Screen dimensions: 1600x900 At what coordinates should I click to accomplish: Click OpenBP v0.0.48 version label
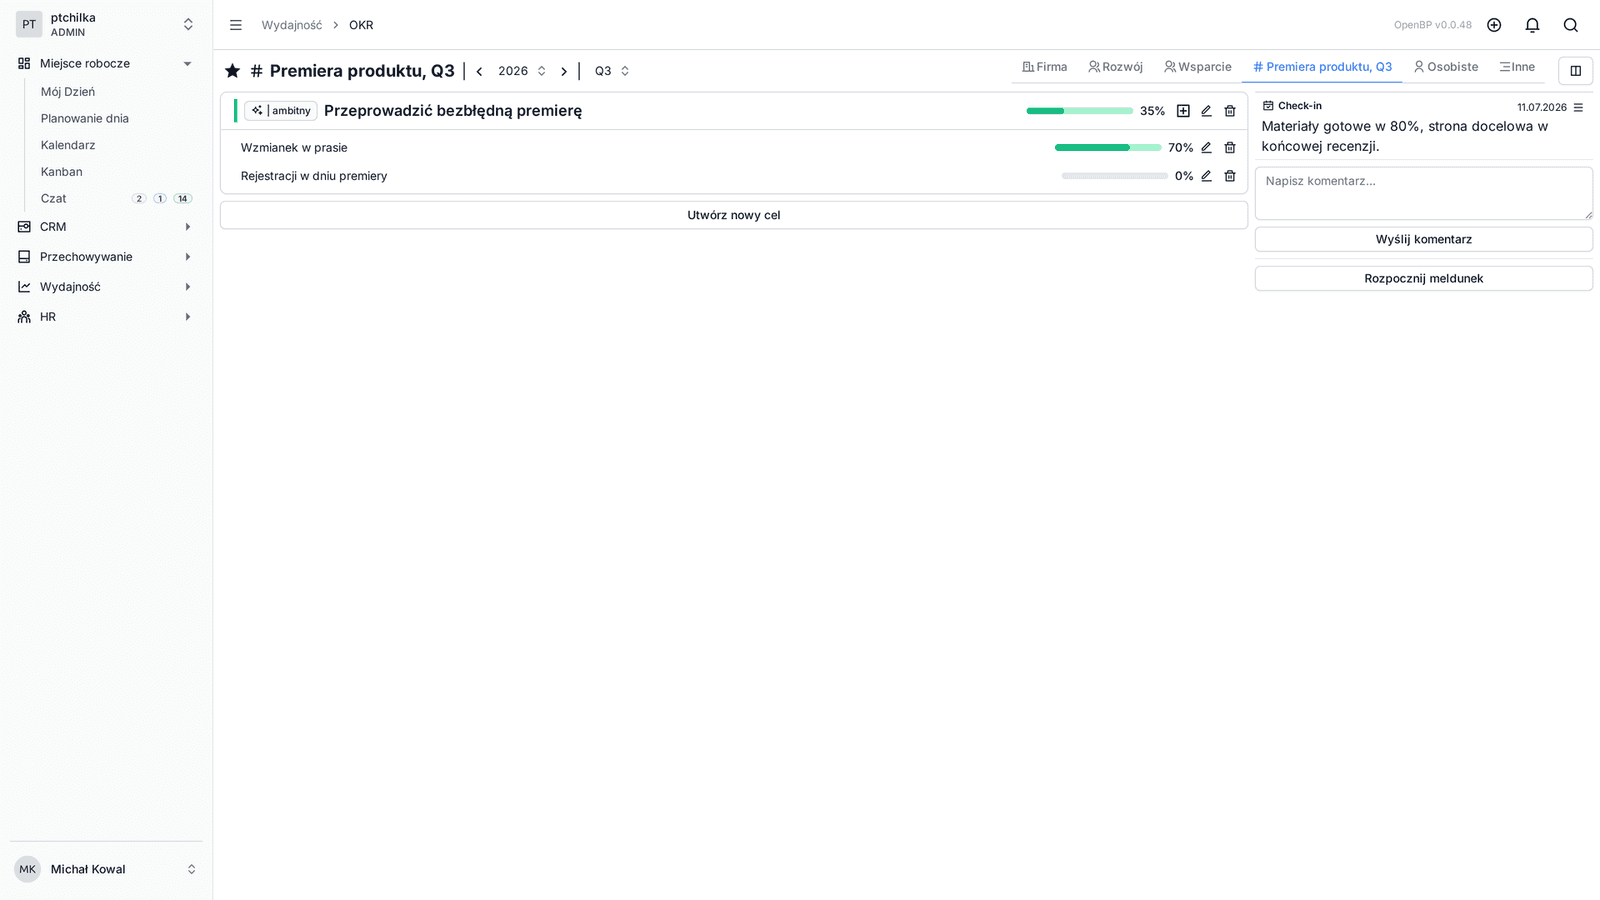(1433, 25)
